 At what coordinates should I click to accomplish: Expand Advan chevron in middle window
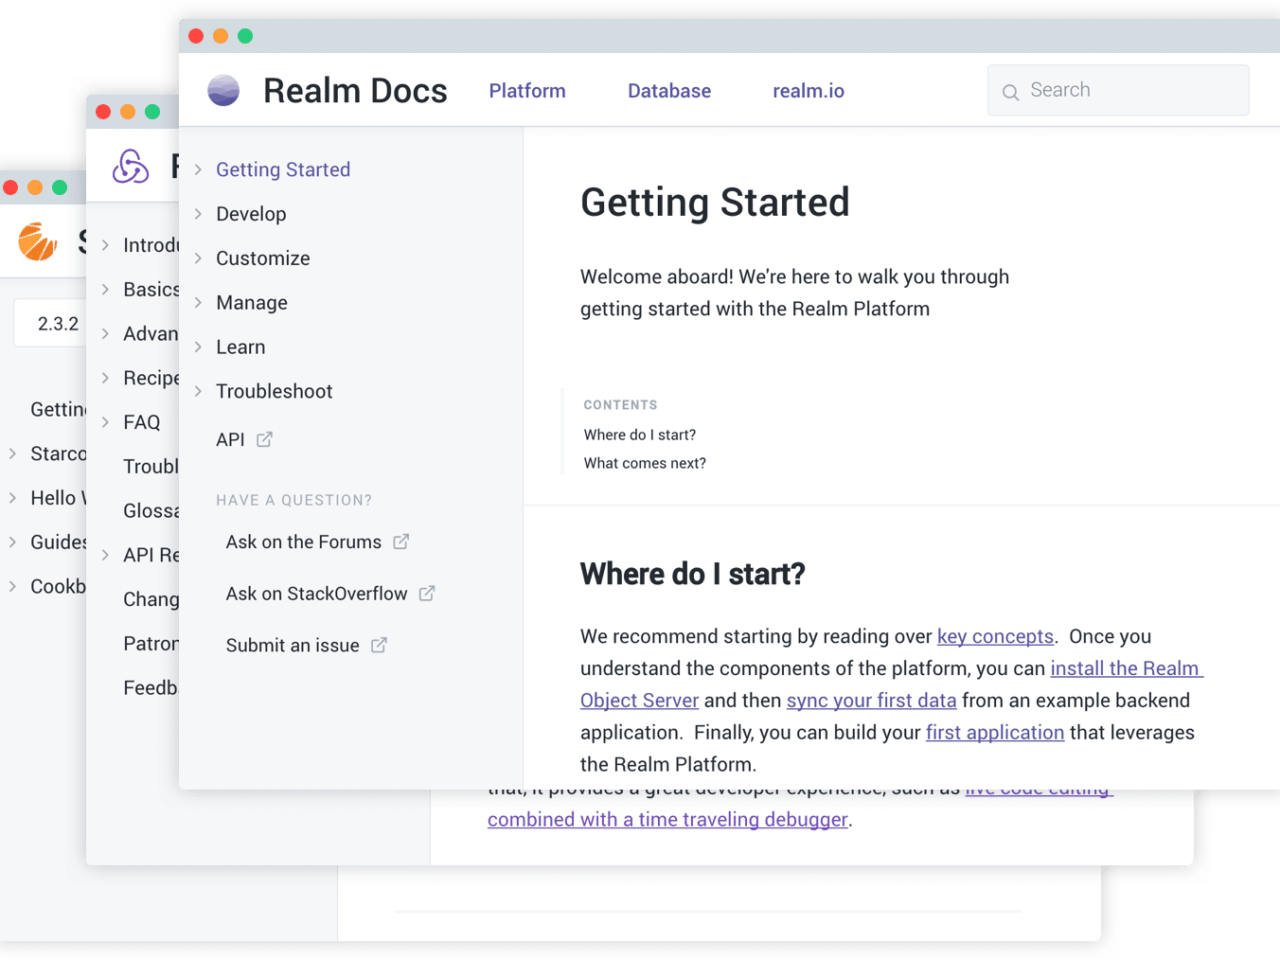coord(105,333)
